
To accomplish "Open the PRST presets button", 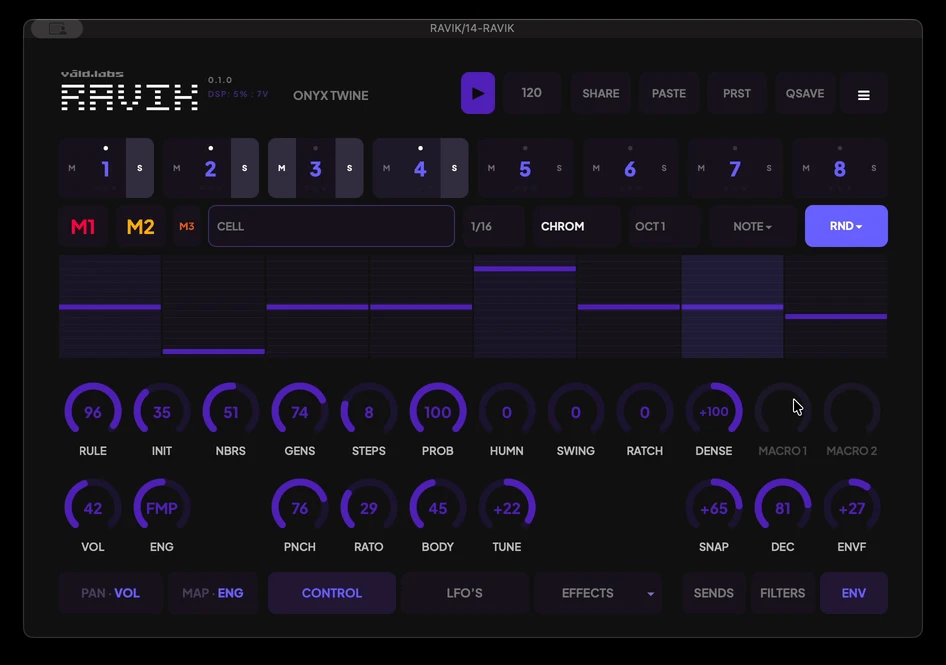I will 737,94.
